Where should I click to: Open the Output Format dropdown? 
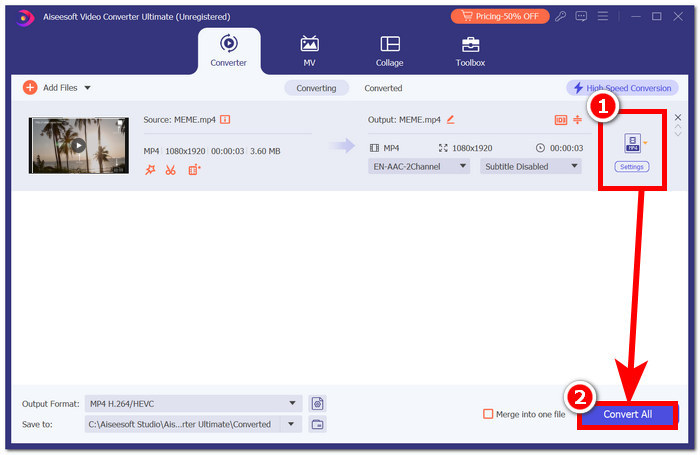tap(193, 404)
